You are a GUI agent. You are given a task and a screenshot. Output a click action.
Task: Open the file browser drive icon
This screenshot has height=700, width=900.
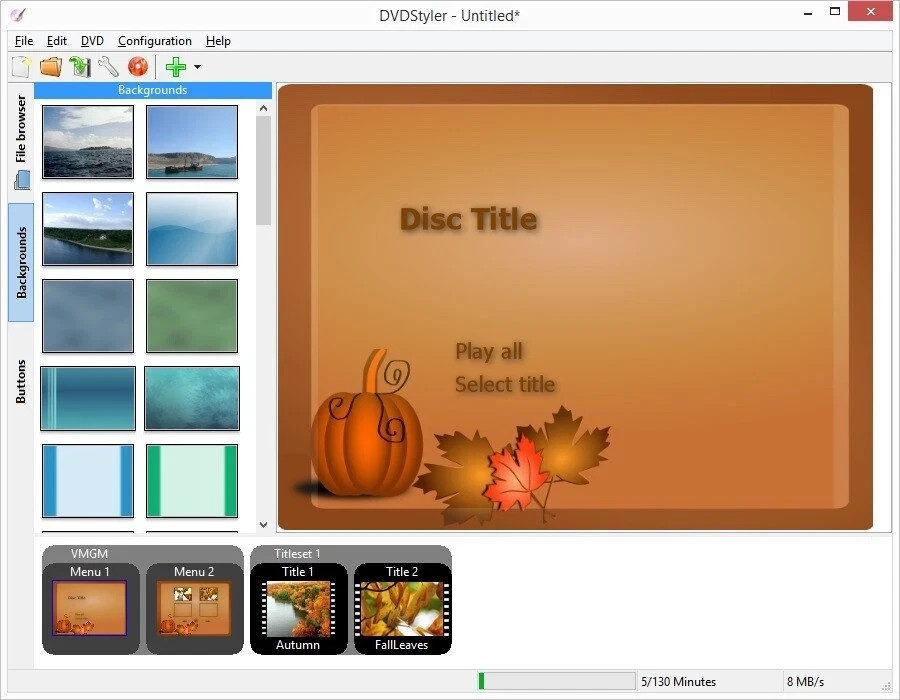point(20,180)
